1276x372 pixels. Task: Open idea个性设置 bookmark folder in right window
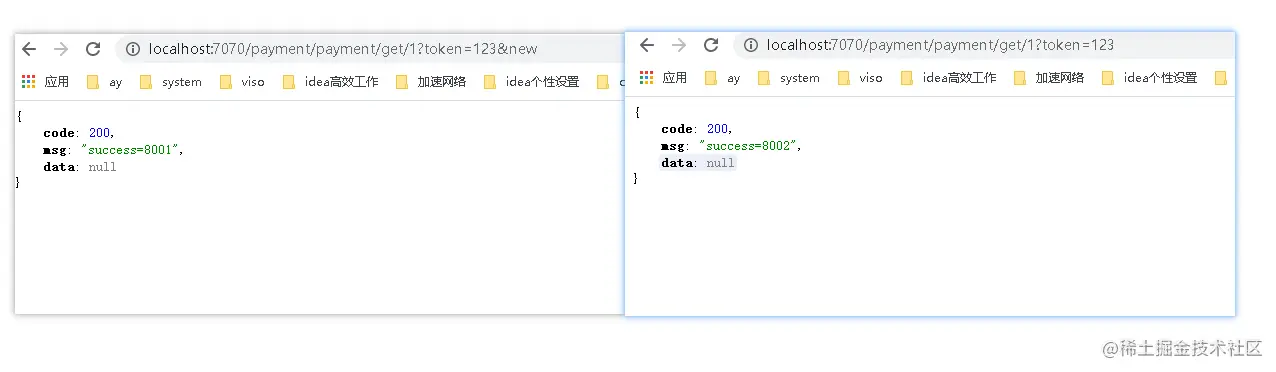pos(1149,78)
